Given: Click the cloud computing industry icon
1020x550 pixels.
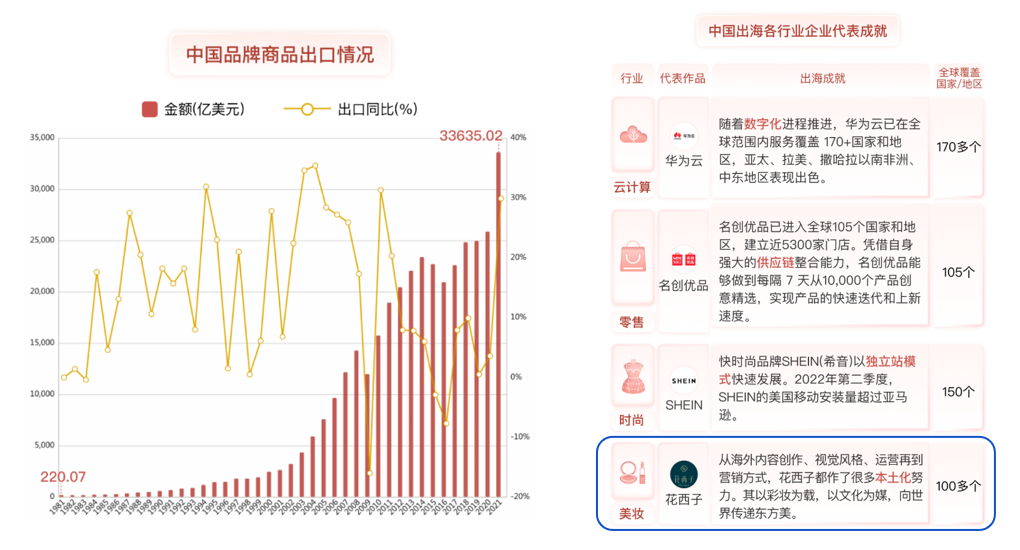Looking at the screenshot, I should (x=633, y=135).
